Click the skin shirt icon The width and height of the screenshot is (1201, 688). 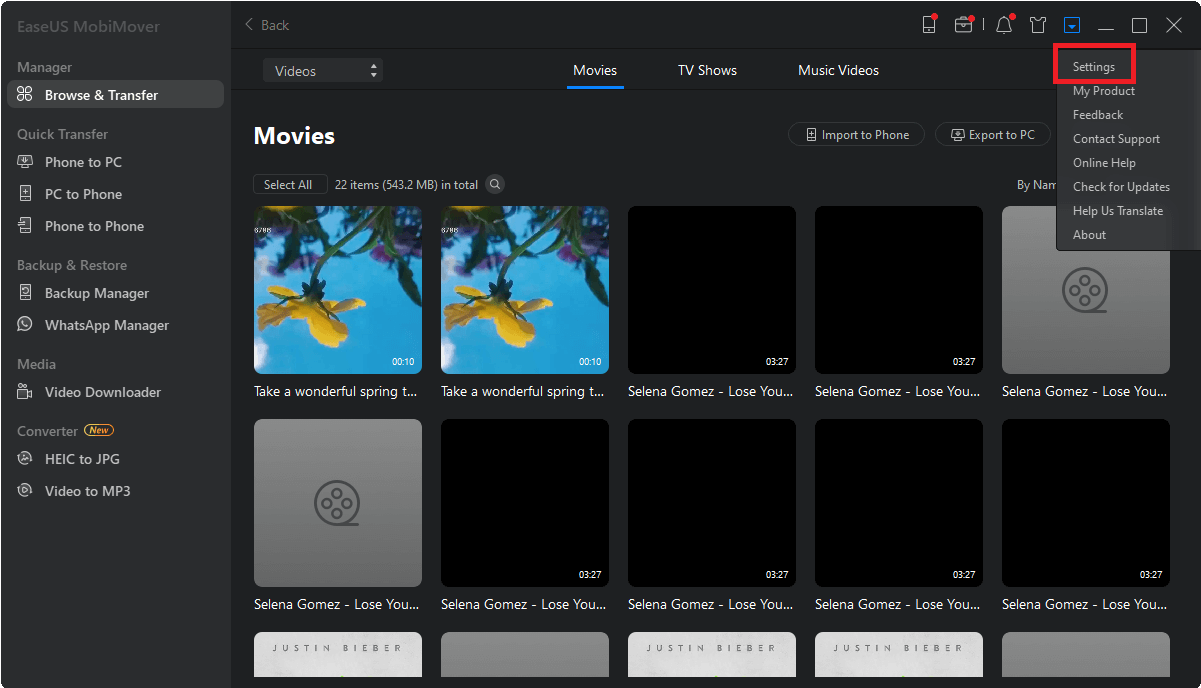pos(1038,25)
